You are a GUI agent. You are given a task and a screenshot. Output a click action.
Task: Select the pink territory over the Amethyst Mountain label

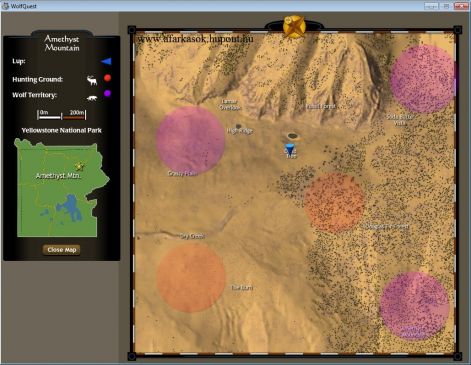(x=415, y=306)
